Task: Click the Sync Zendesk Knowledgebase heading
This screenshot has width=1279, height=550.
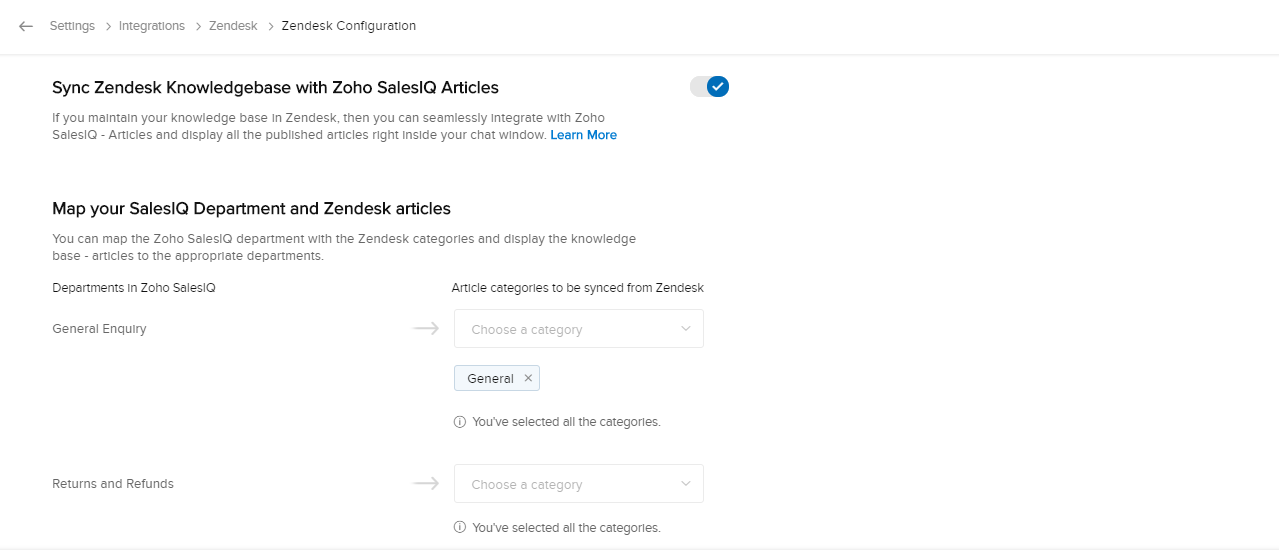Action: tap(275, 87)
